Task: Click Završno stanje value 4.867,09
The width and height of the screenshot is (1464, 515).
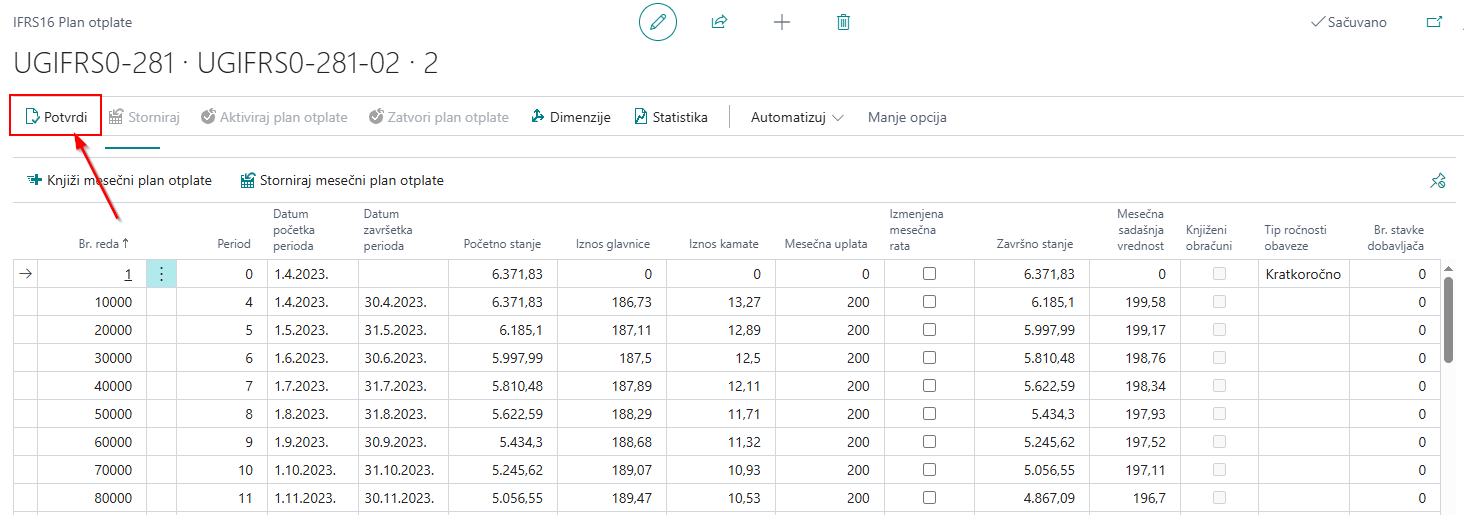Action: (x=1046, y=498)
